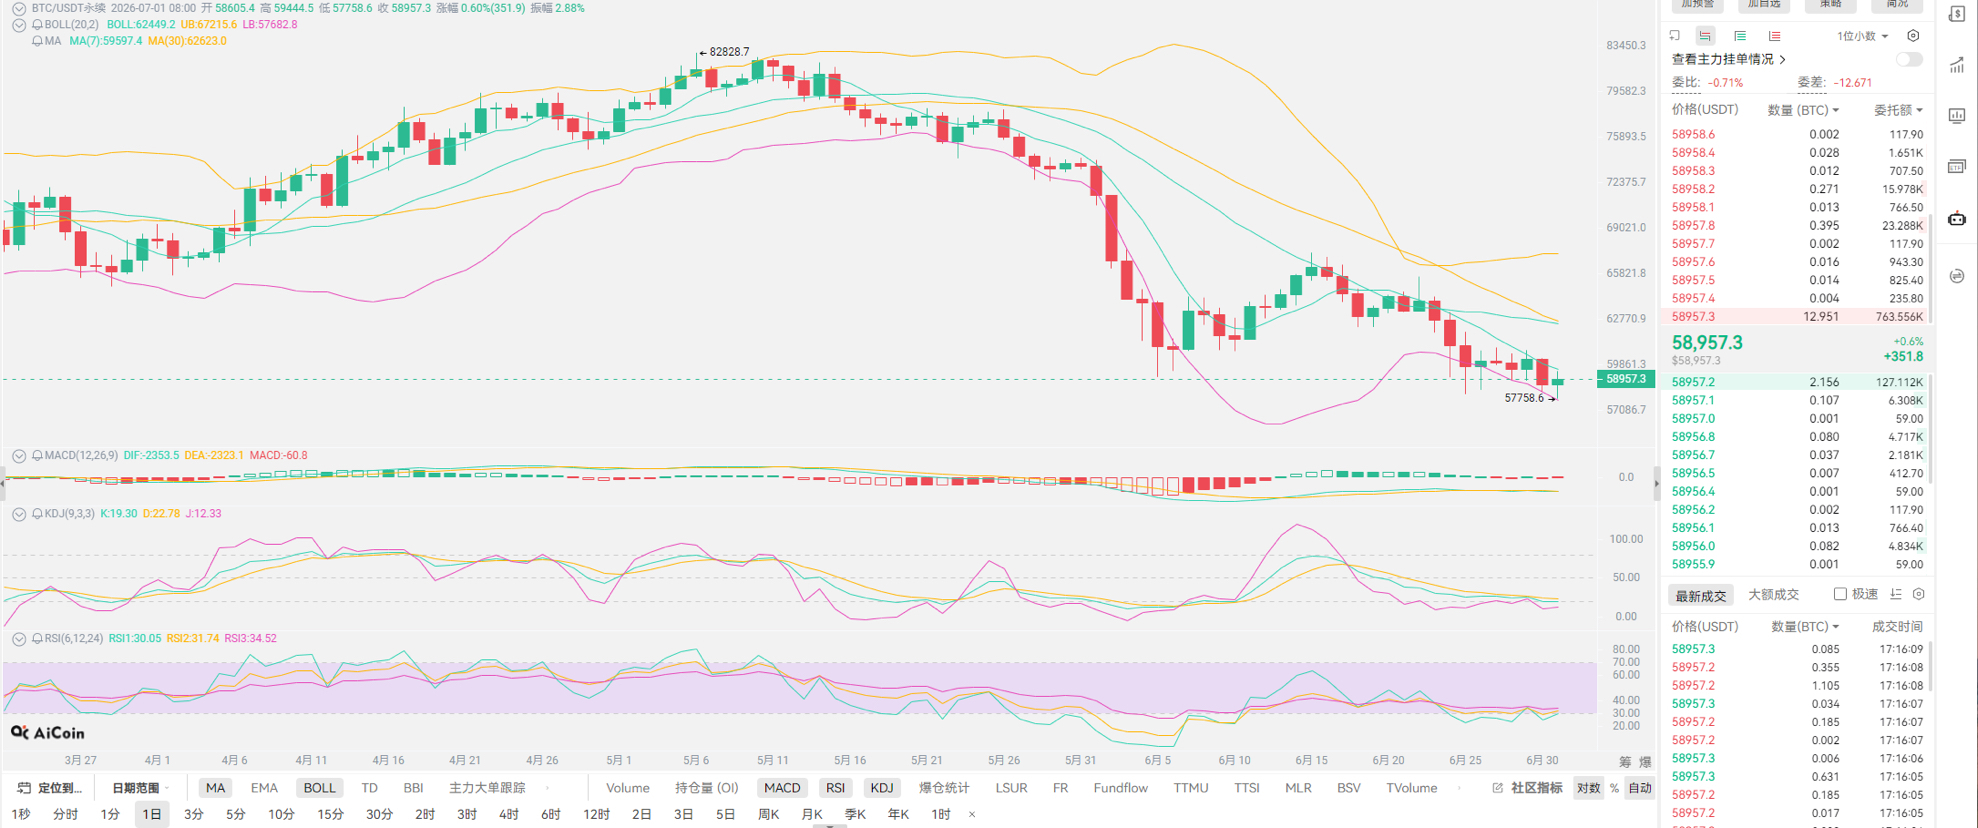Click the pop-out order book icon
This screenshot has height=828, width=1978.
pos(1675,36)
